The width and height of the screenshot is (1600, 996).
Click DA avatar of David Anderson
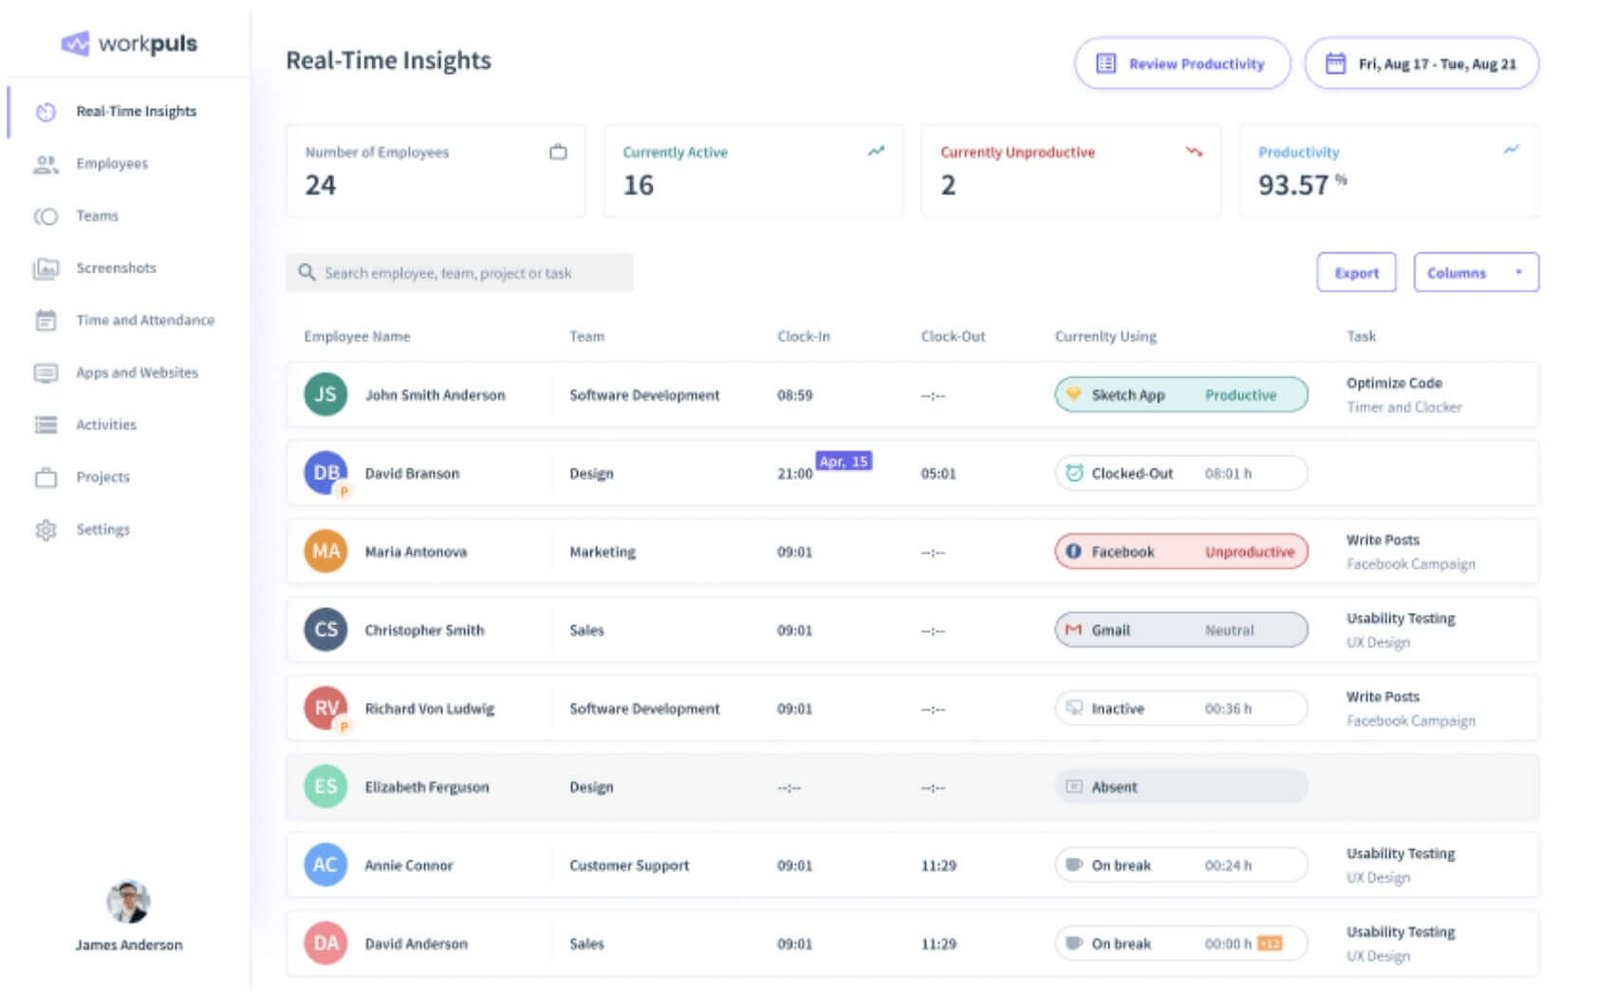coord(326,943)
